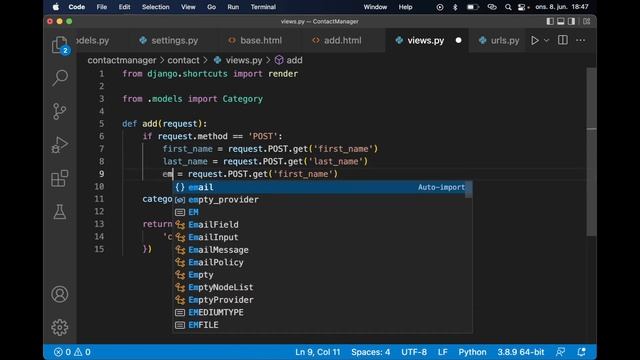640x360 pixels.
Task: Open the editor More Actions menu
Action: 581,40
